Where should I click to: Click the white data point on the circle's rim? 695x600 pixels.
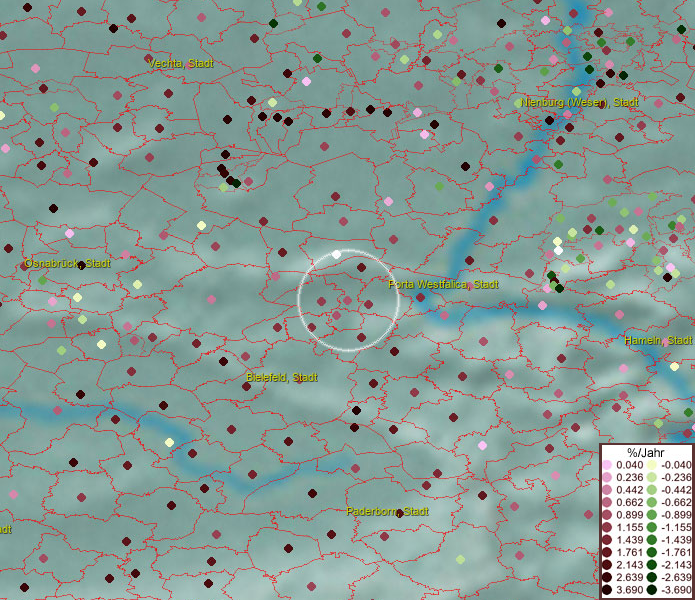pos(336,254)
